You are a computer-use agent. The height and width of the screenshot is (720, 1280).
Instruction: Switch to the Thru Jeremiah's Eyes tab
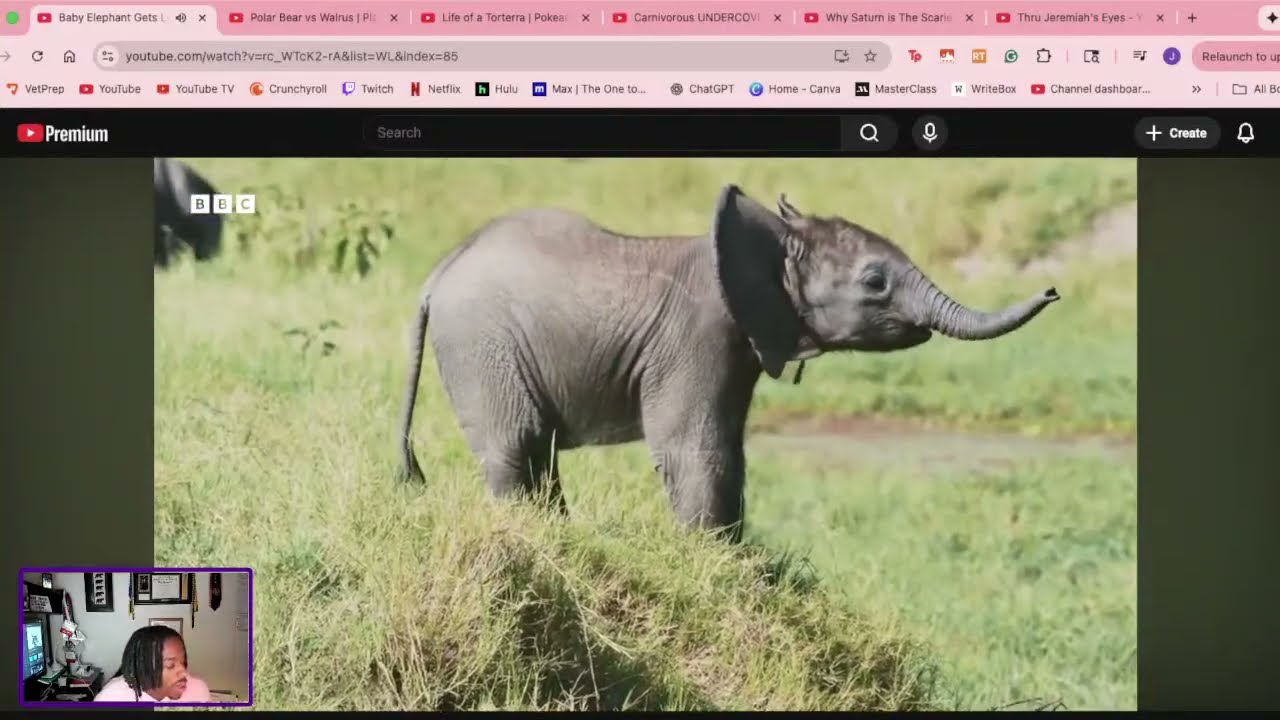click(x=1081, y=18)
